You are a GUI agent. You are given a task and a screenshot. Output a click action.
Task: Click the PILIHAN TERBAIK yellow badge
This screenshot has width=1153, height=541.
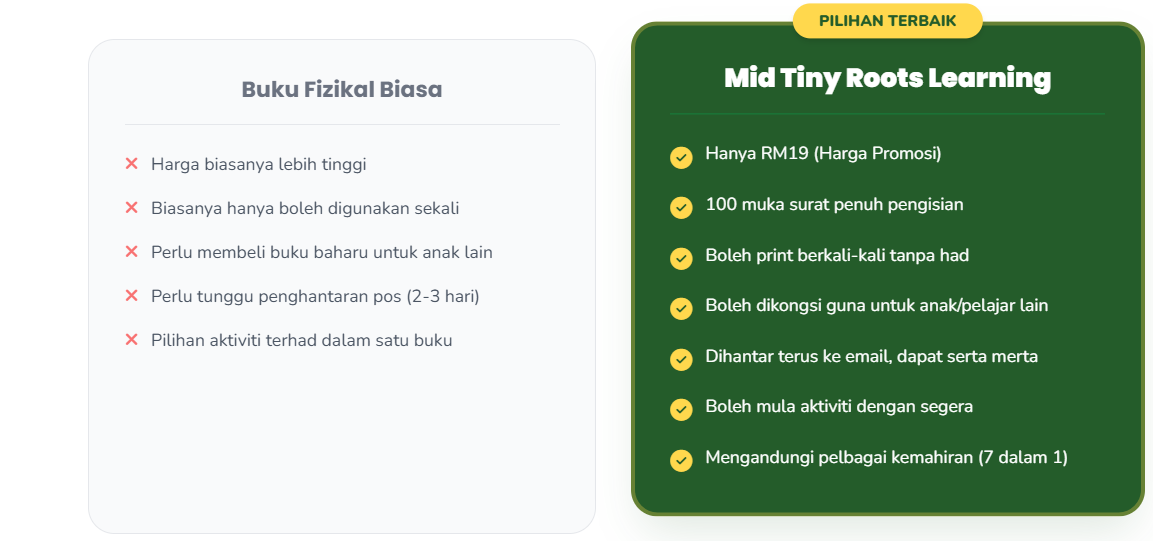coord(888,21)
